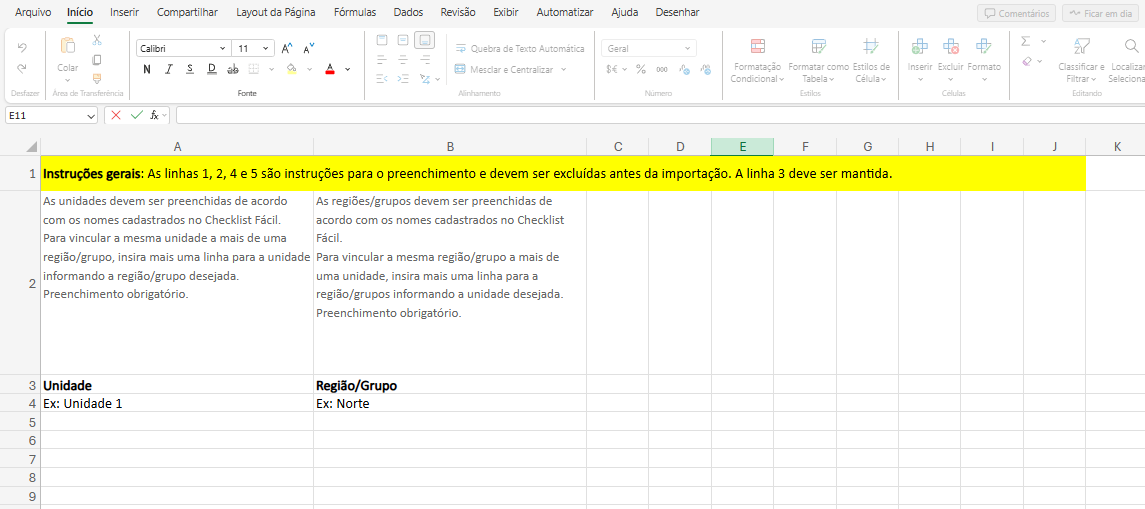Image resolution: width=1145 pixels, height=509 pixels.
Task: Apply percent style format
Action: click(x=640, y=69)
